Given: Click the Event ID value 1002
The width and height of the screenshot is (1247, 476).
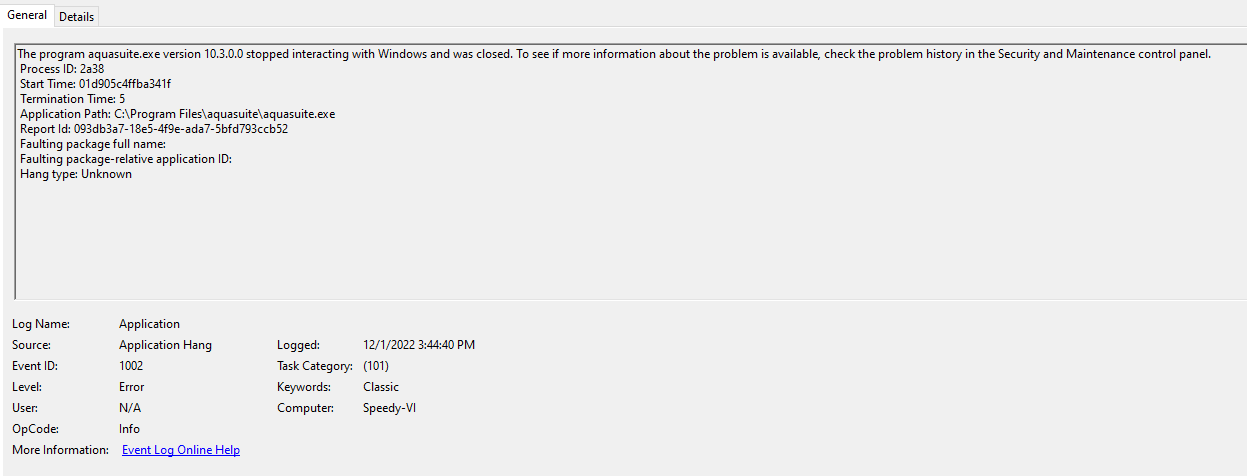Looking at the screenshot, I should [x=131, y=366].
